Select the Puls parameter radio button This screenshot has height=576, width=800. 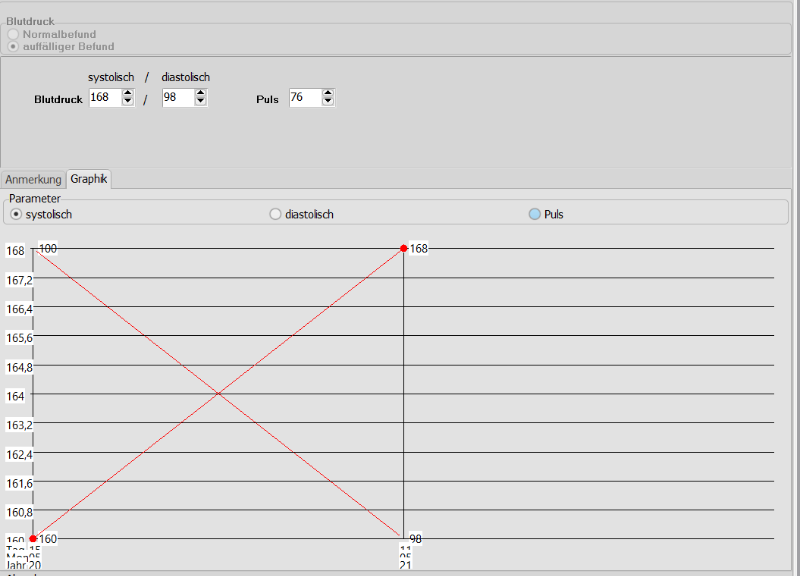click(x=535, y=214)
